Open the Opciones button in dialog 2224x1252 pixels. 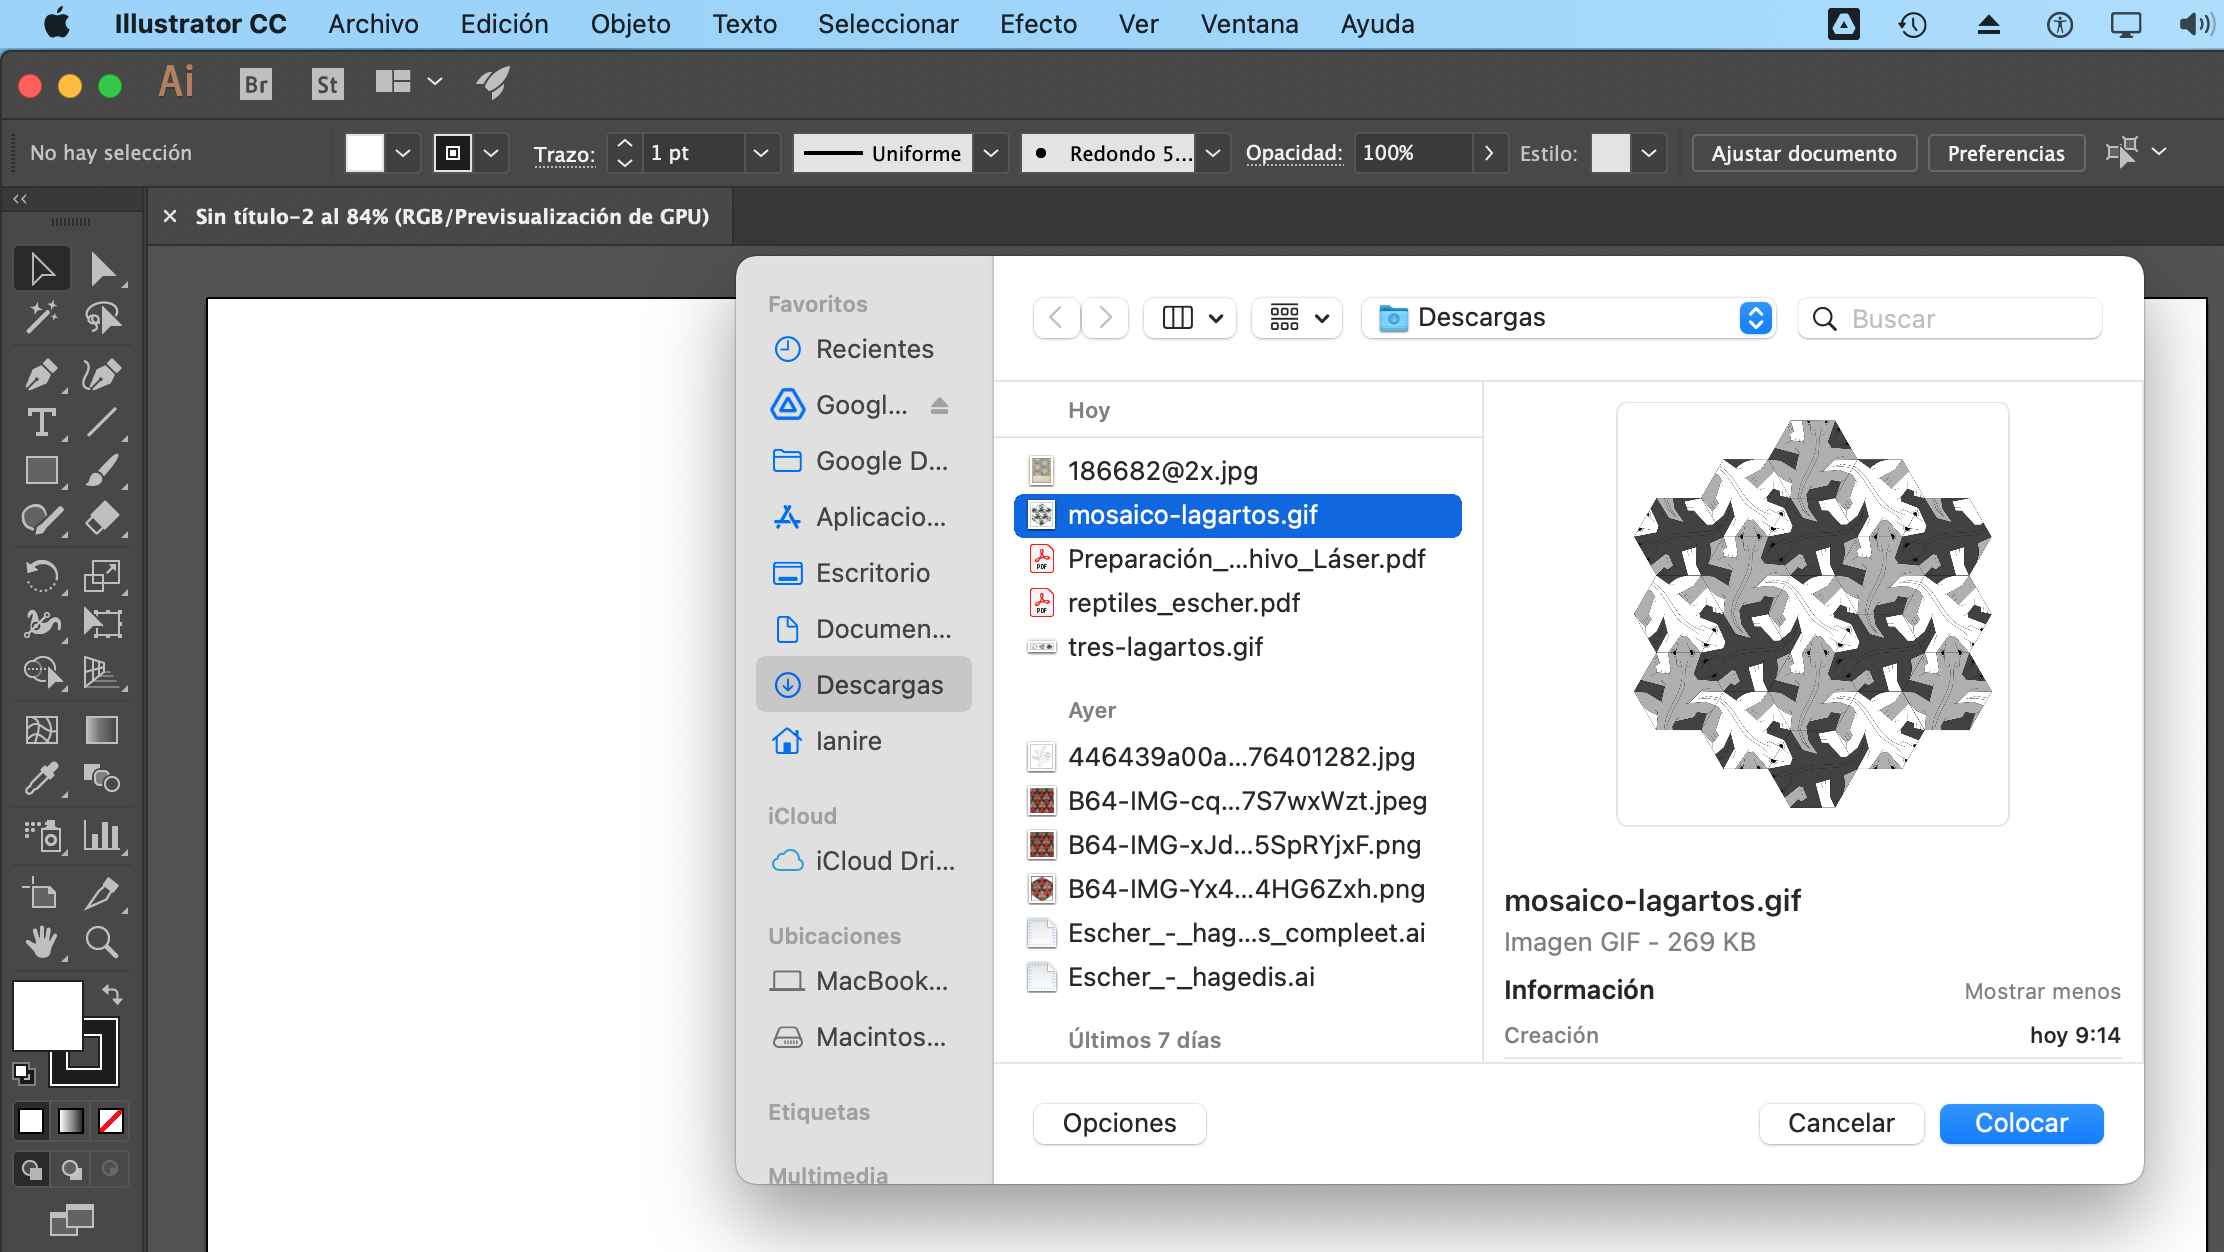(1119, 1123)
